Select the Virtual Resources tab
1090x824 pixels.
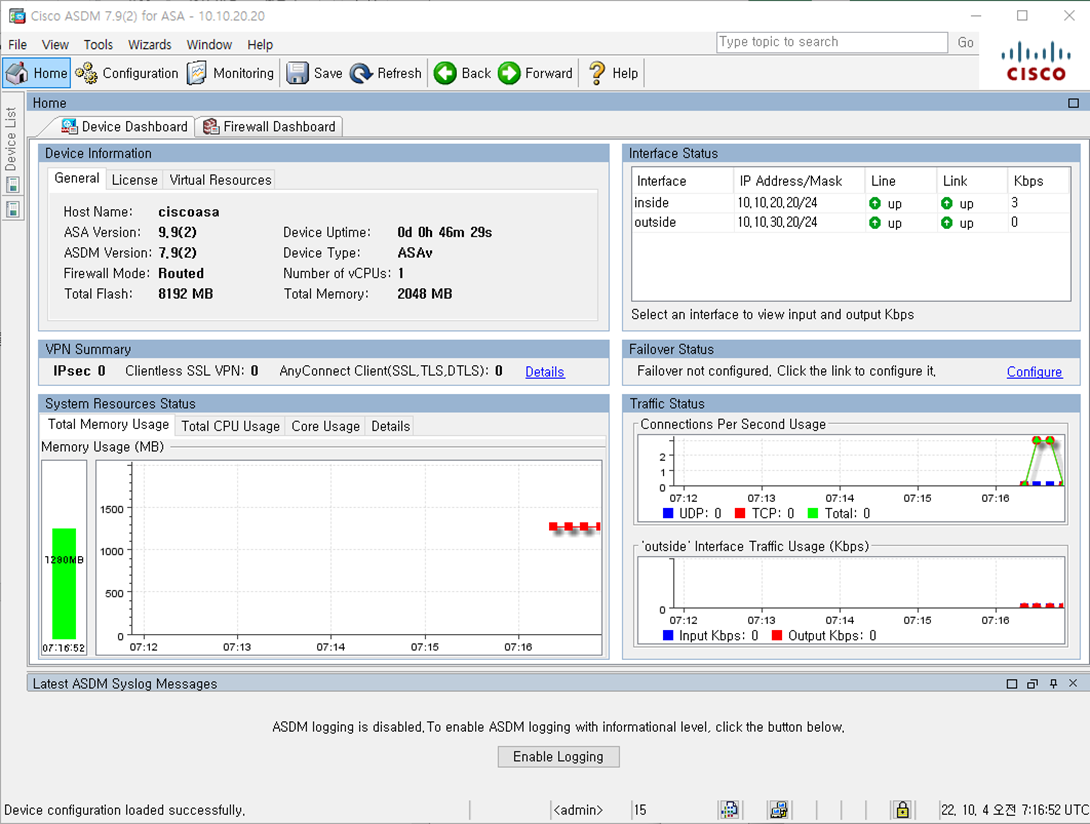pos(220,180)
